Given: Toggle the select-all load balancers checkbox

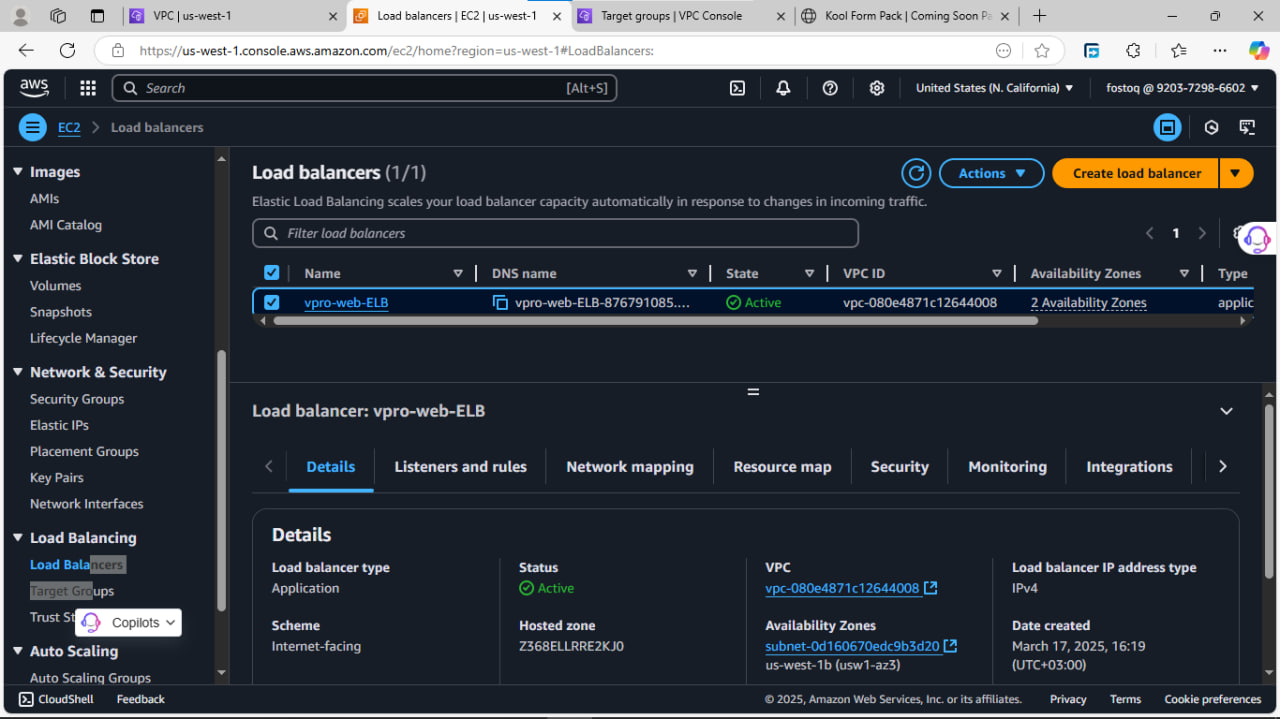Looking at the screenshot, I should pyautogui.click(x=271, y=273).
